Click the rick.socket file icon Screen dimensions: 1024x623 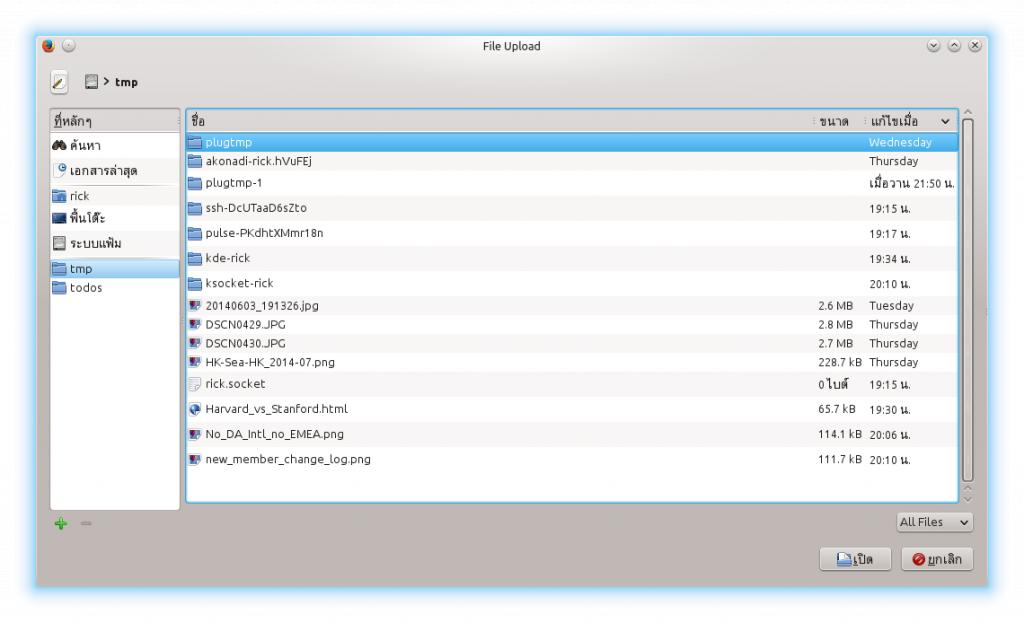195,384
